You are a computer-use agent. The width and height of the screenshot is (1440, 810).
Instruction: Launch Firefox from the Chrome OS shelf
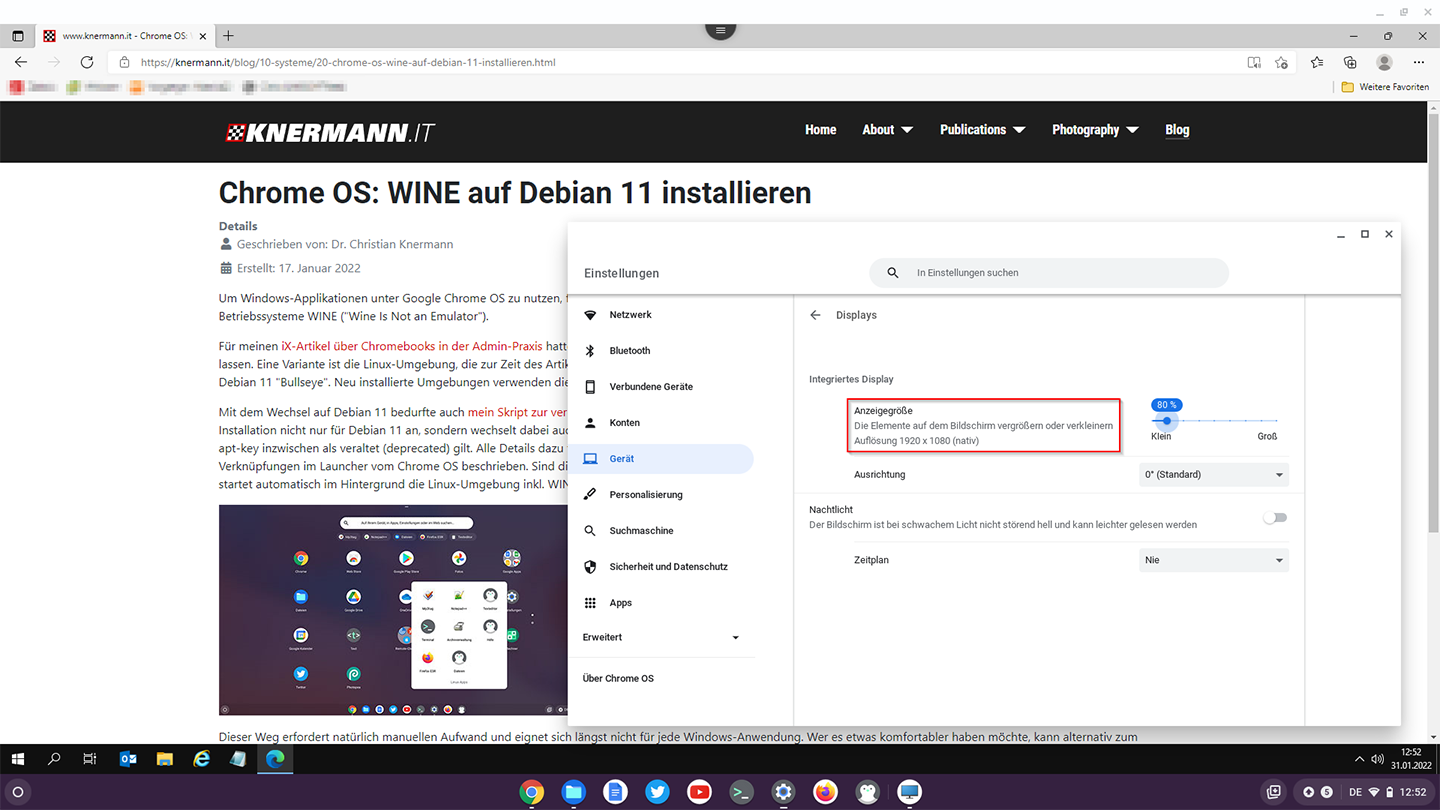825,792
